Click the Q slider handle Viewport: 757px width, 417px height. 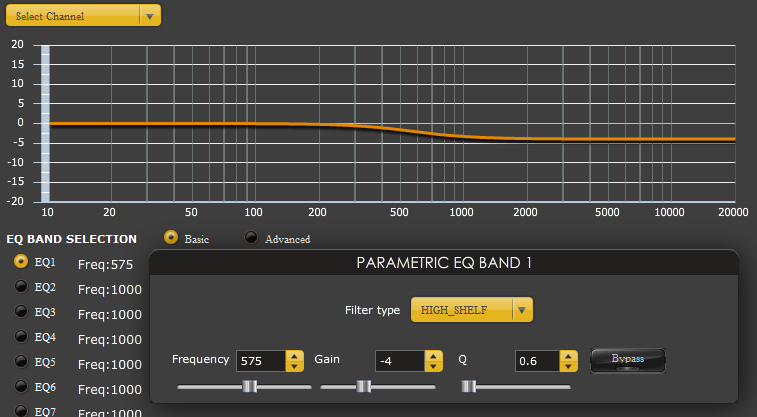pyautogui.click(x=469, y=387)
